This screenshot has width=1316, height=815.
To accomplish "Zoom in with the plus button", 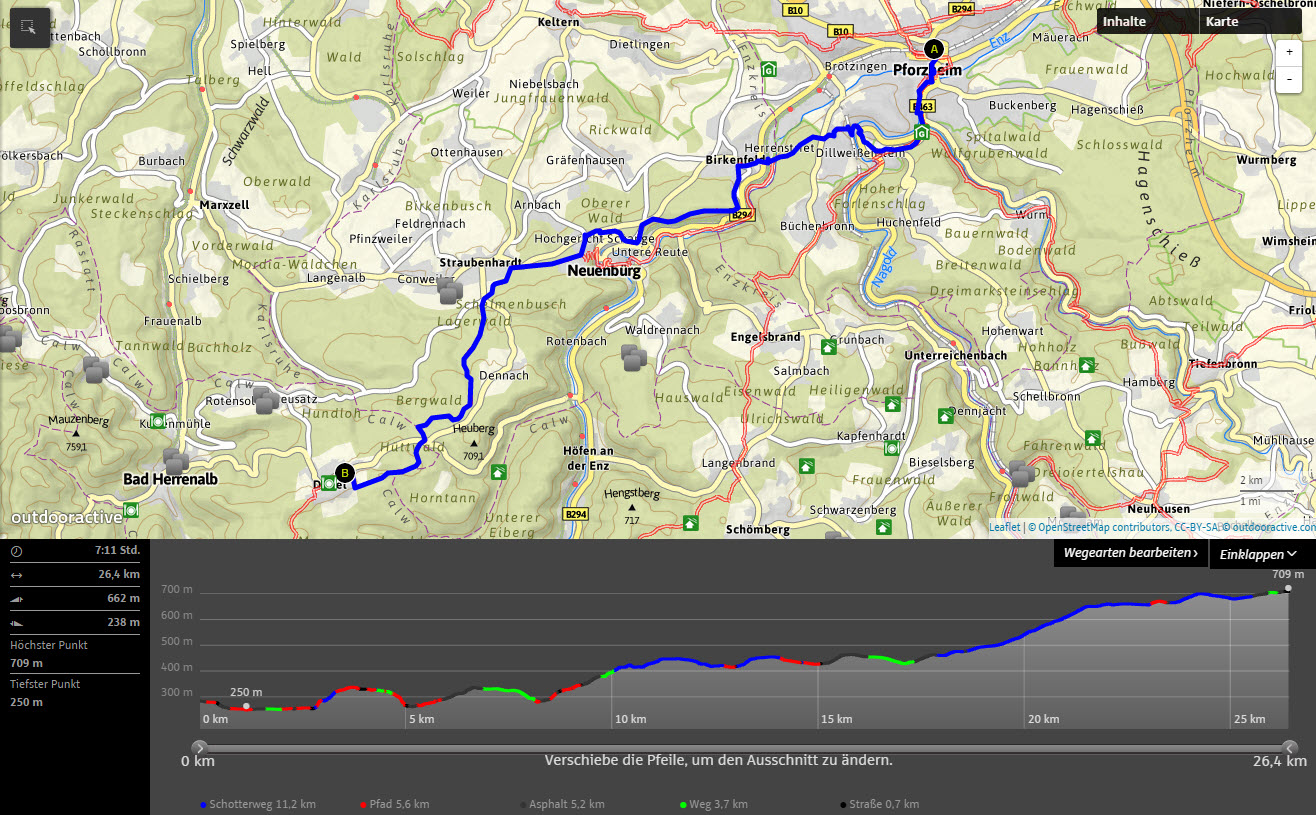I will tap(1290, 52).
